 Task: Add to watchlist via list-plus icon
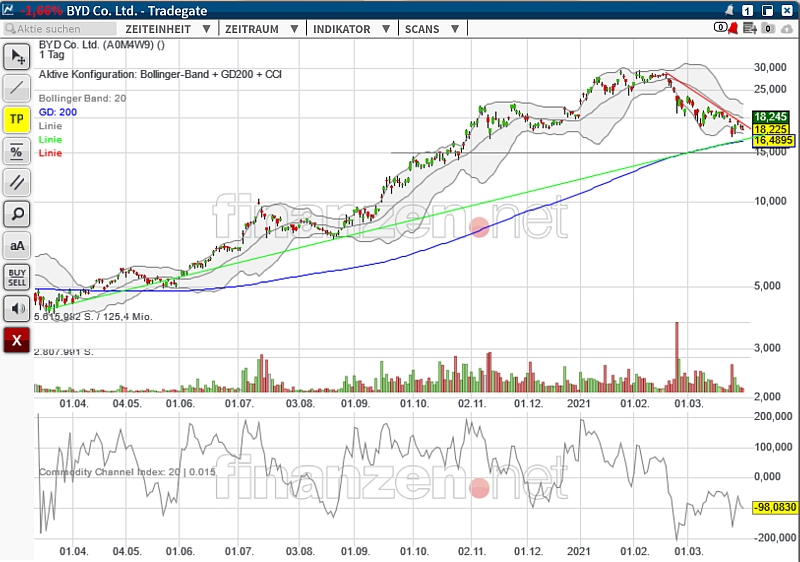coord(749,29)
